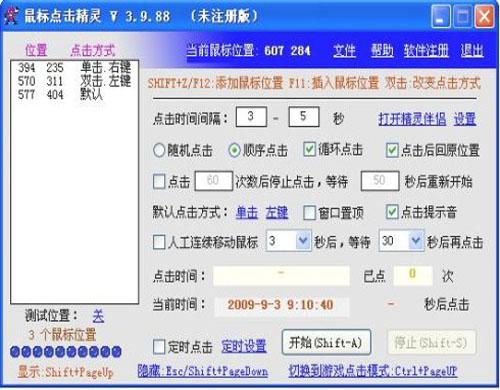This screenshot has width=500, height=390.
Task: Click the app icon in title bar
Action: pyautogui.click(x=11, y=16)
